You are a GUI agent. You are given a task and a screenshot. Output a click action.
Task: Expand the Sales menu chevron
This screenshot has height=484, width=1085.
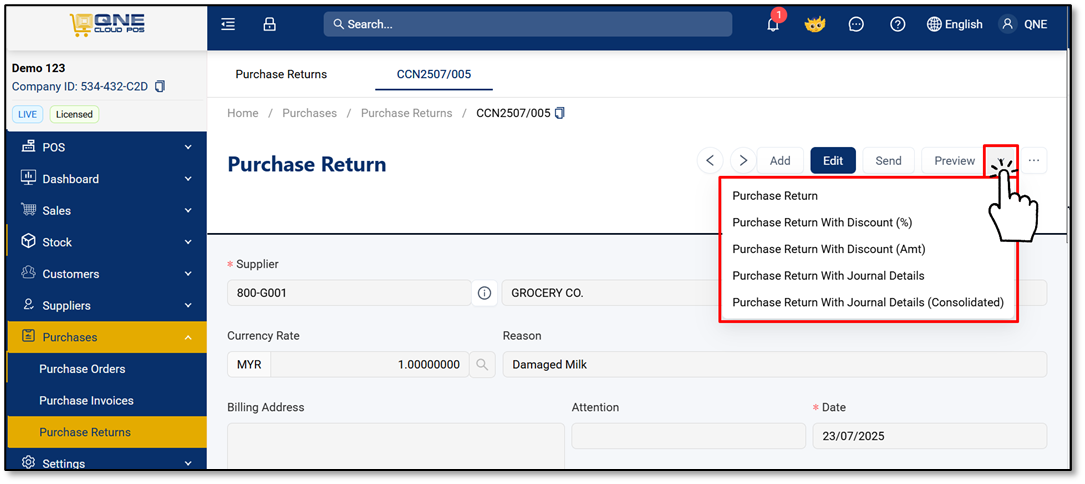click(x=188, y=210)
